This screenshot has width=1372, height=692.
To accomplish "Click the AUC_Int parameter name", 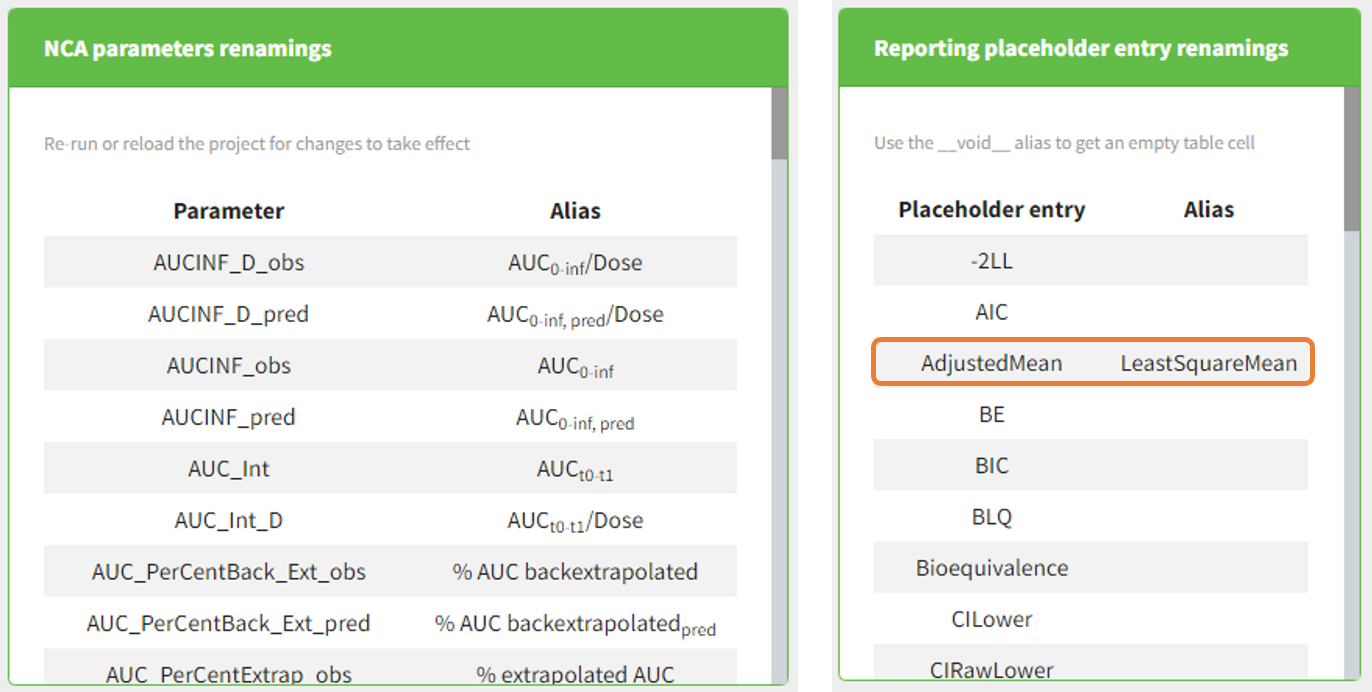I will pos(228,467).
